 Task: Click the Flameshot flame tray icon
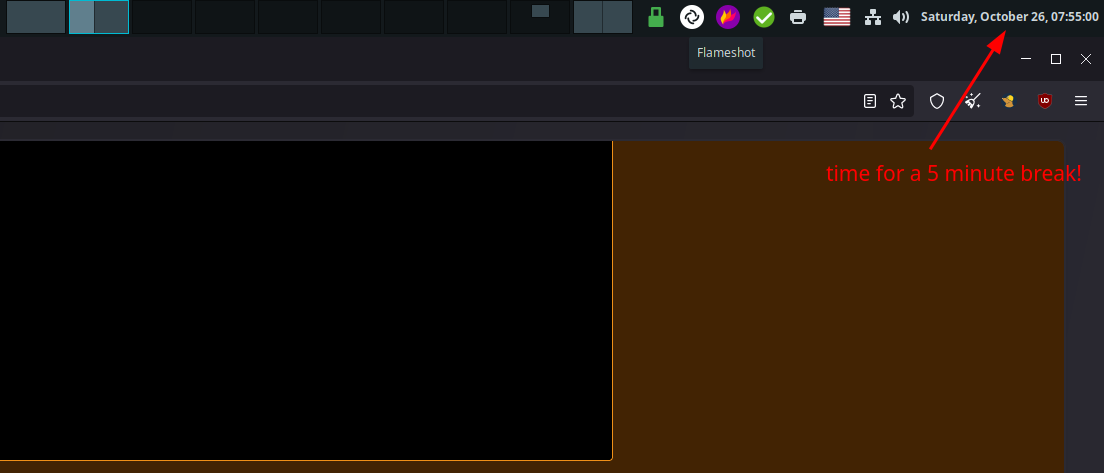728,17
